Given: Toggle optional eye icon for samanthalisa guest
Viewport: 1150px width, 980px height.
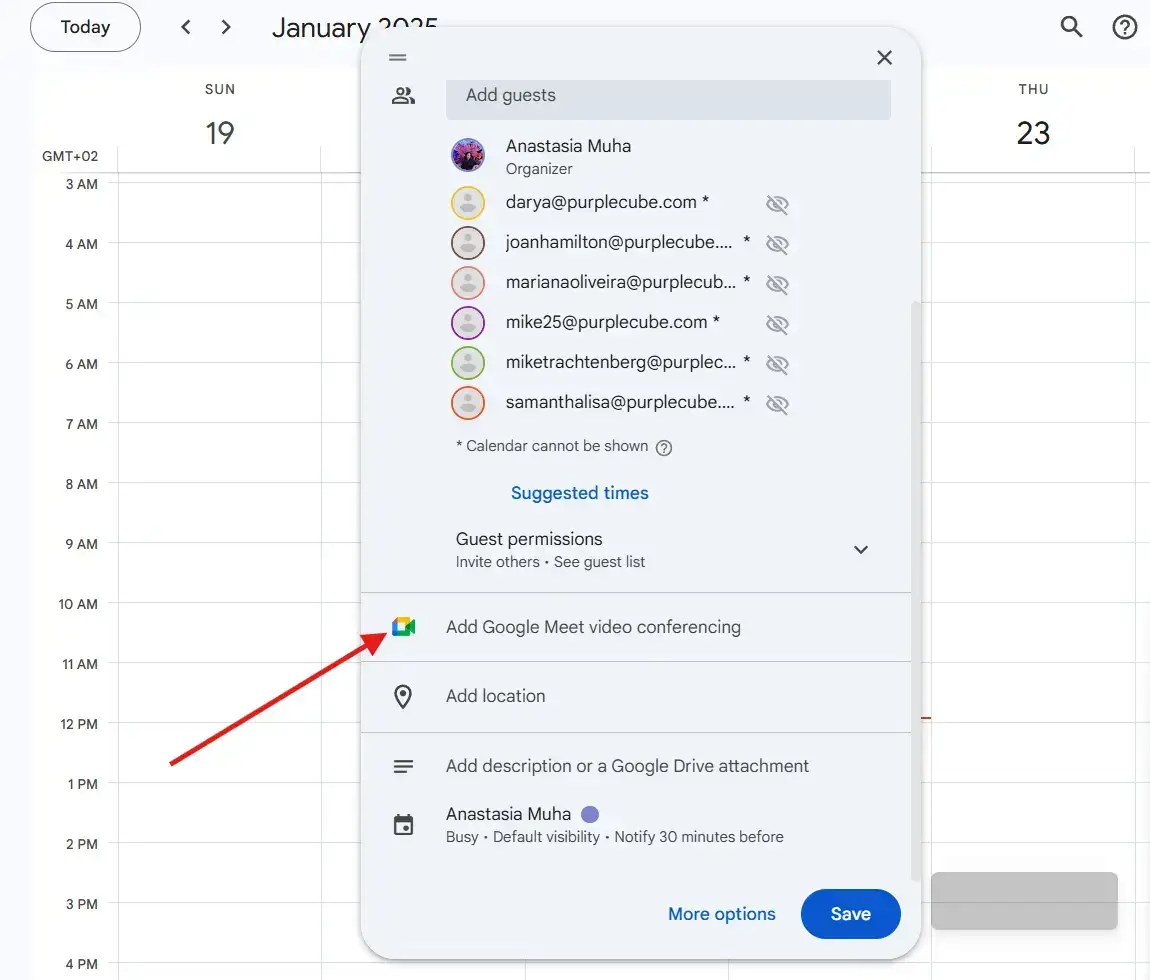Looking at the screenshot, I should (x=777, y=403).
